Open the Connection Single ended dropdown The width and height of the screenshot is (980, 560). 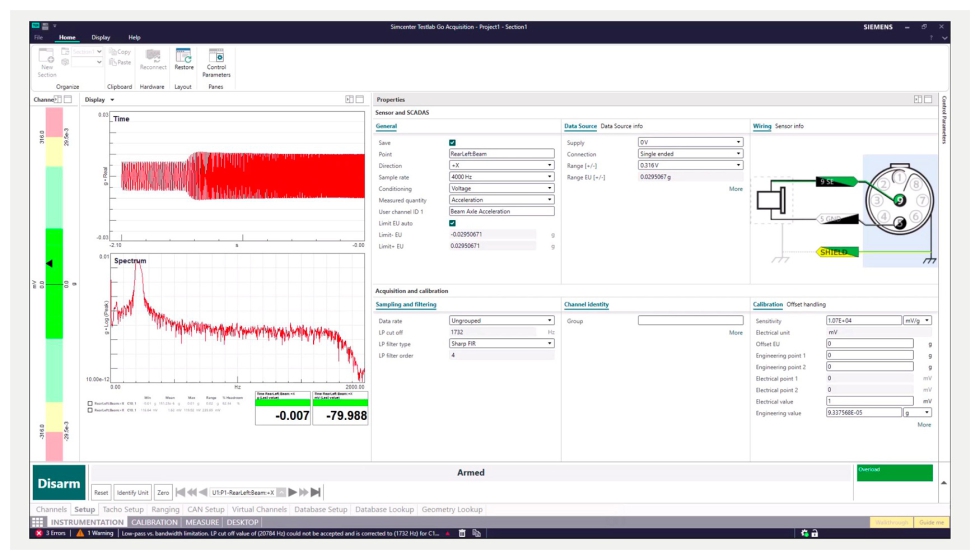point(690,154)
